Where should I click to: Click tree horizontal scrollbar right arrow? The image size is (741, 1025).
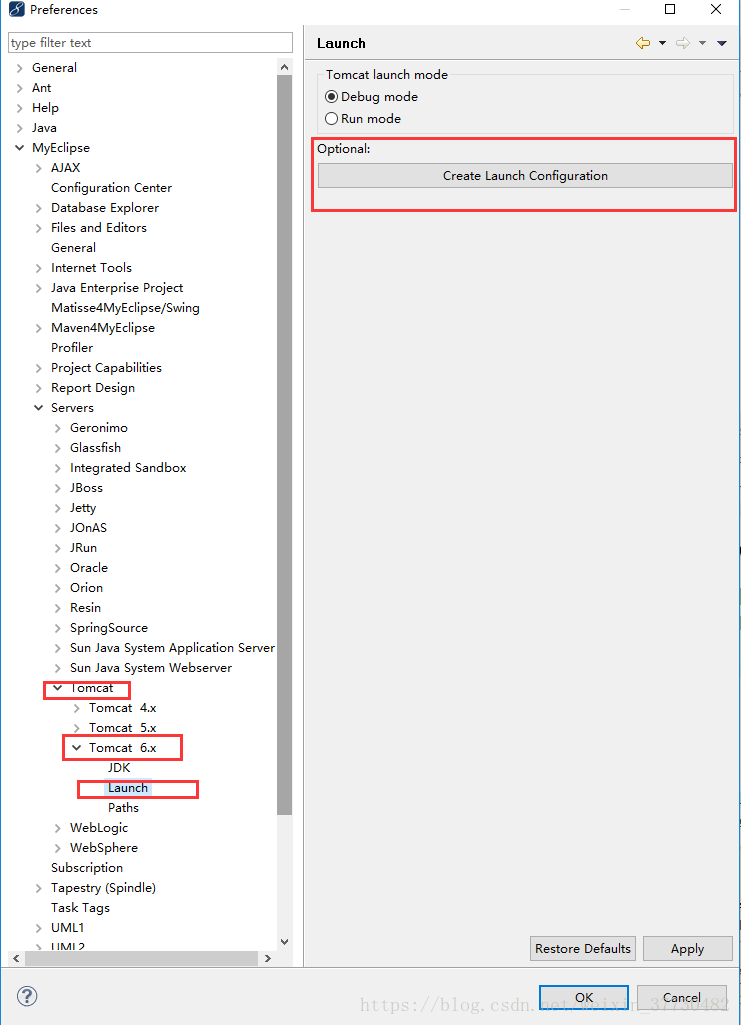click(267, 958)
